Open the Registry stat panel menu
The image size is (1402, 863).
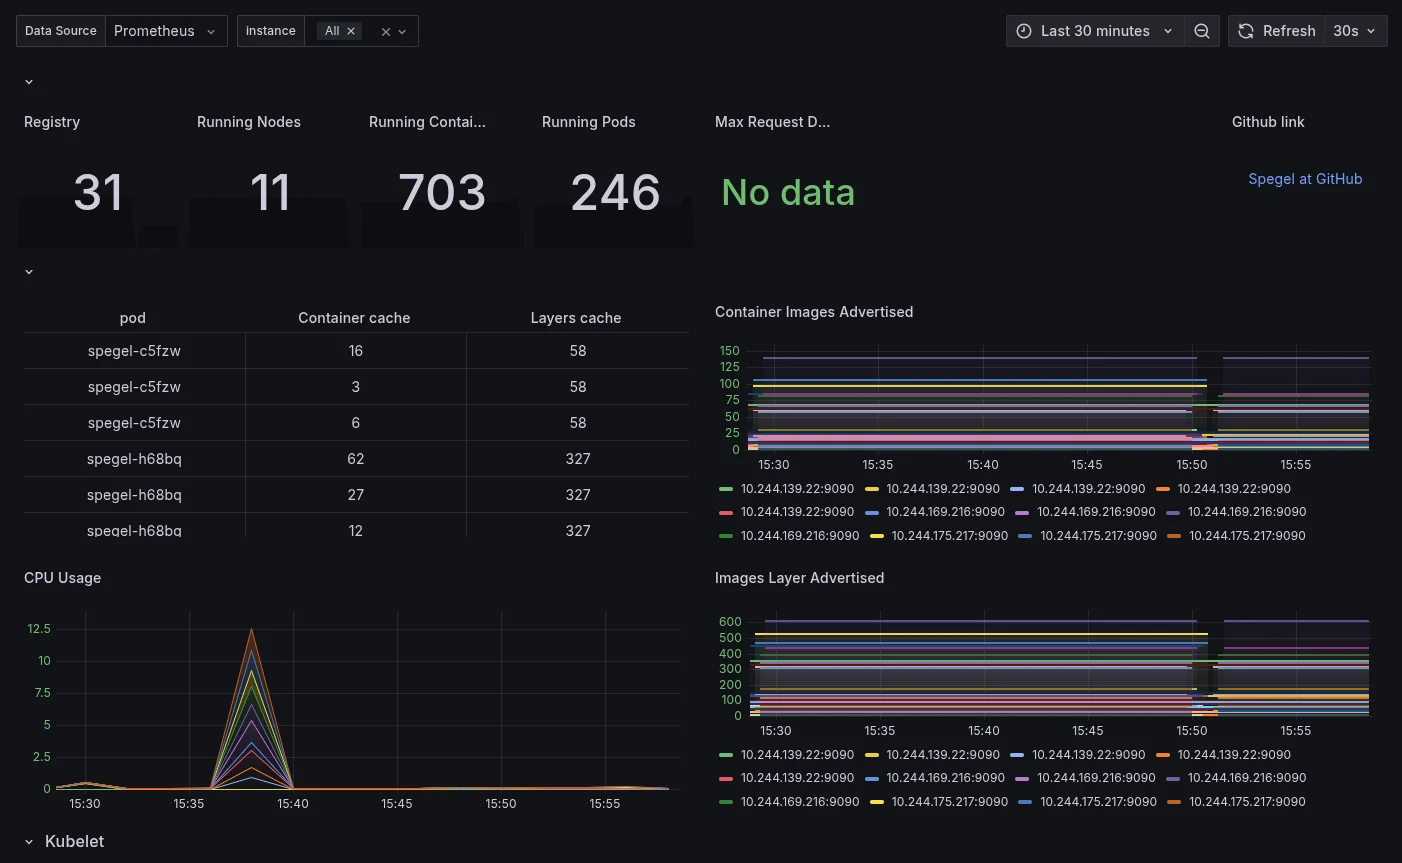point(52,121)
